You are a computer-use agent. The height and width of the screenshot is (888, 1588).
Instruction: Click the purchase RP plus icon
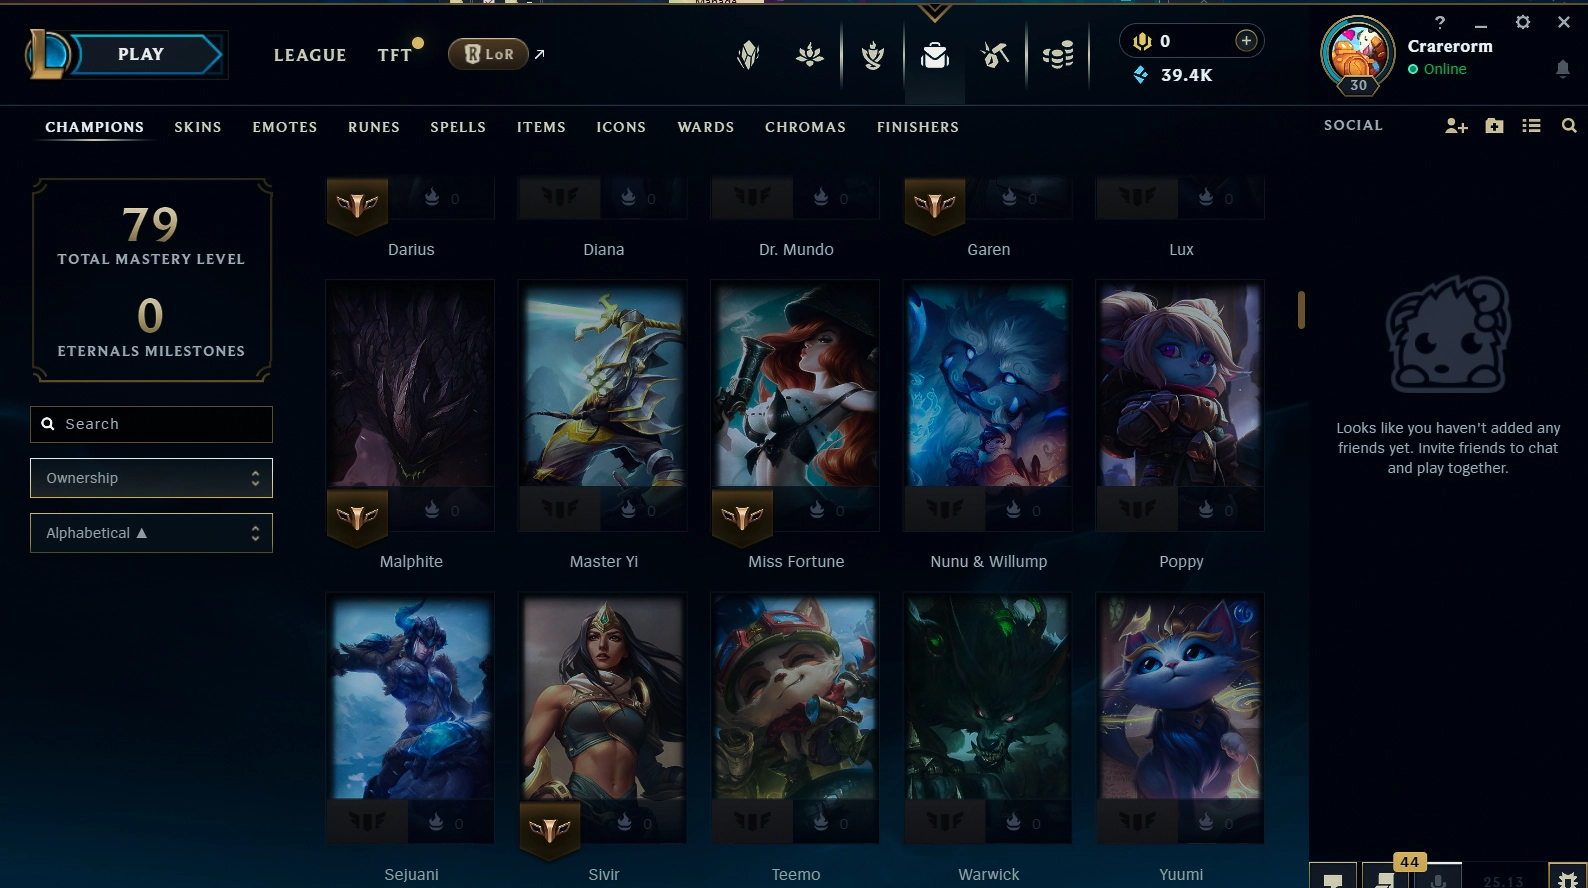coord(1246,41)
